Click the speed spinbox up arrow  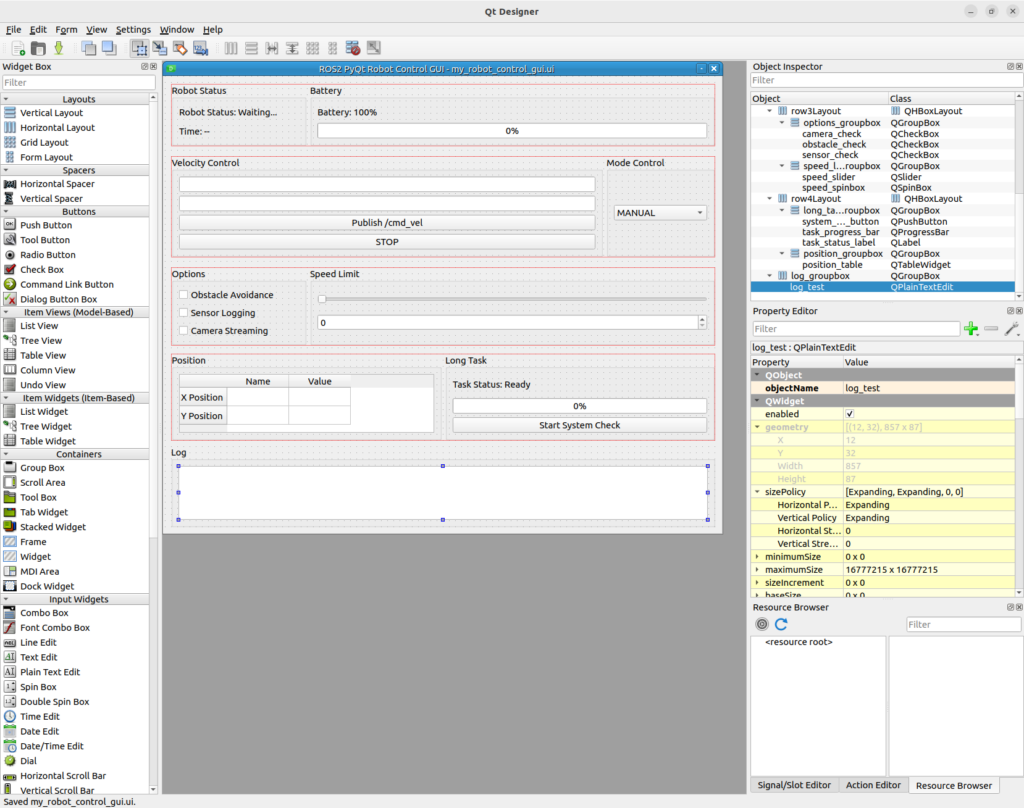pyautogui.click(x=702, y=319)
